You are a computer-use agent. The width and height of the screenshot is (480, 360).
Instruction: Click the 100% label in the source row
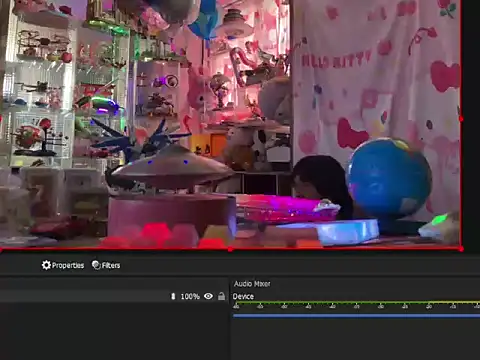tap(190, 296)
